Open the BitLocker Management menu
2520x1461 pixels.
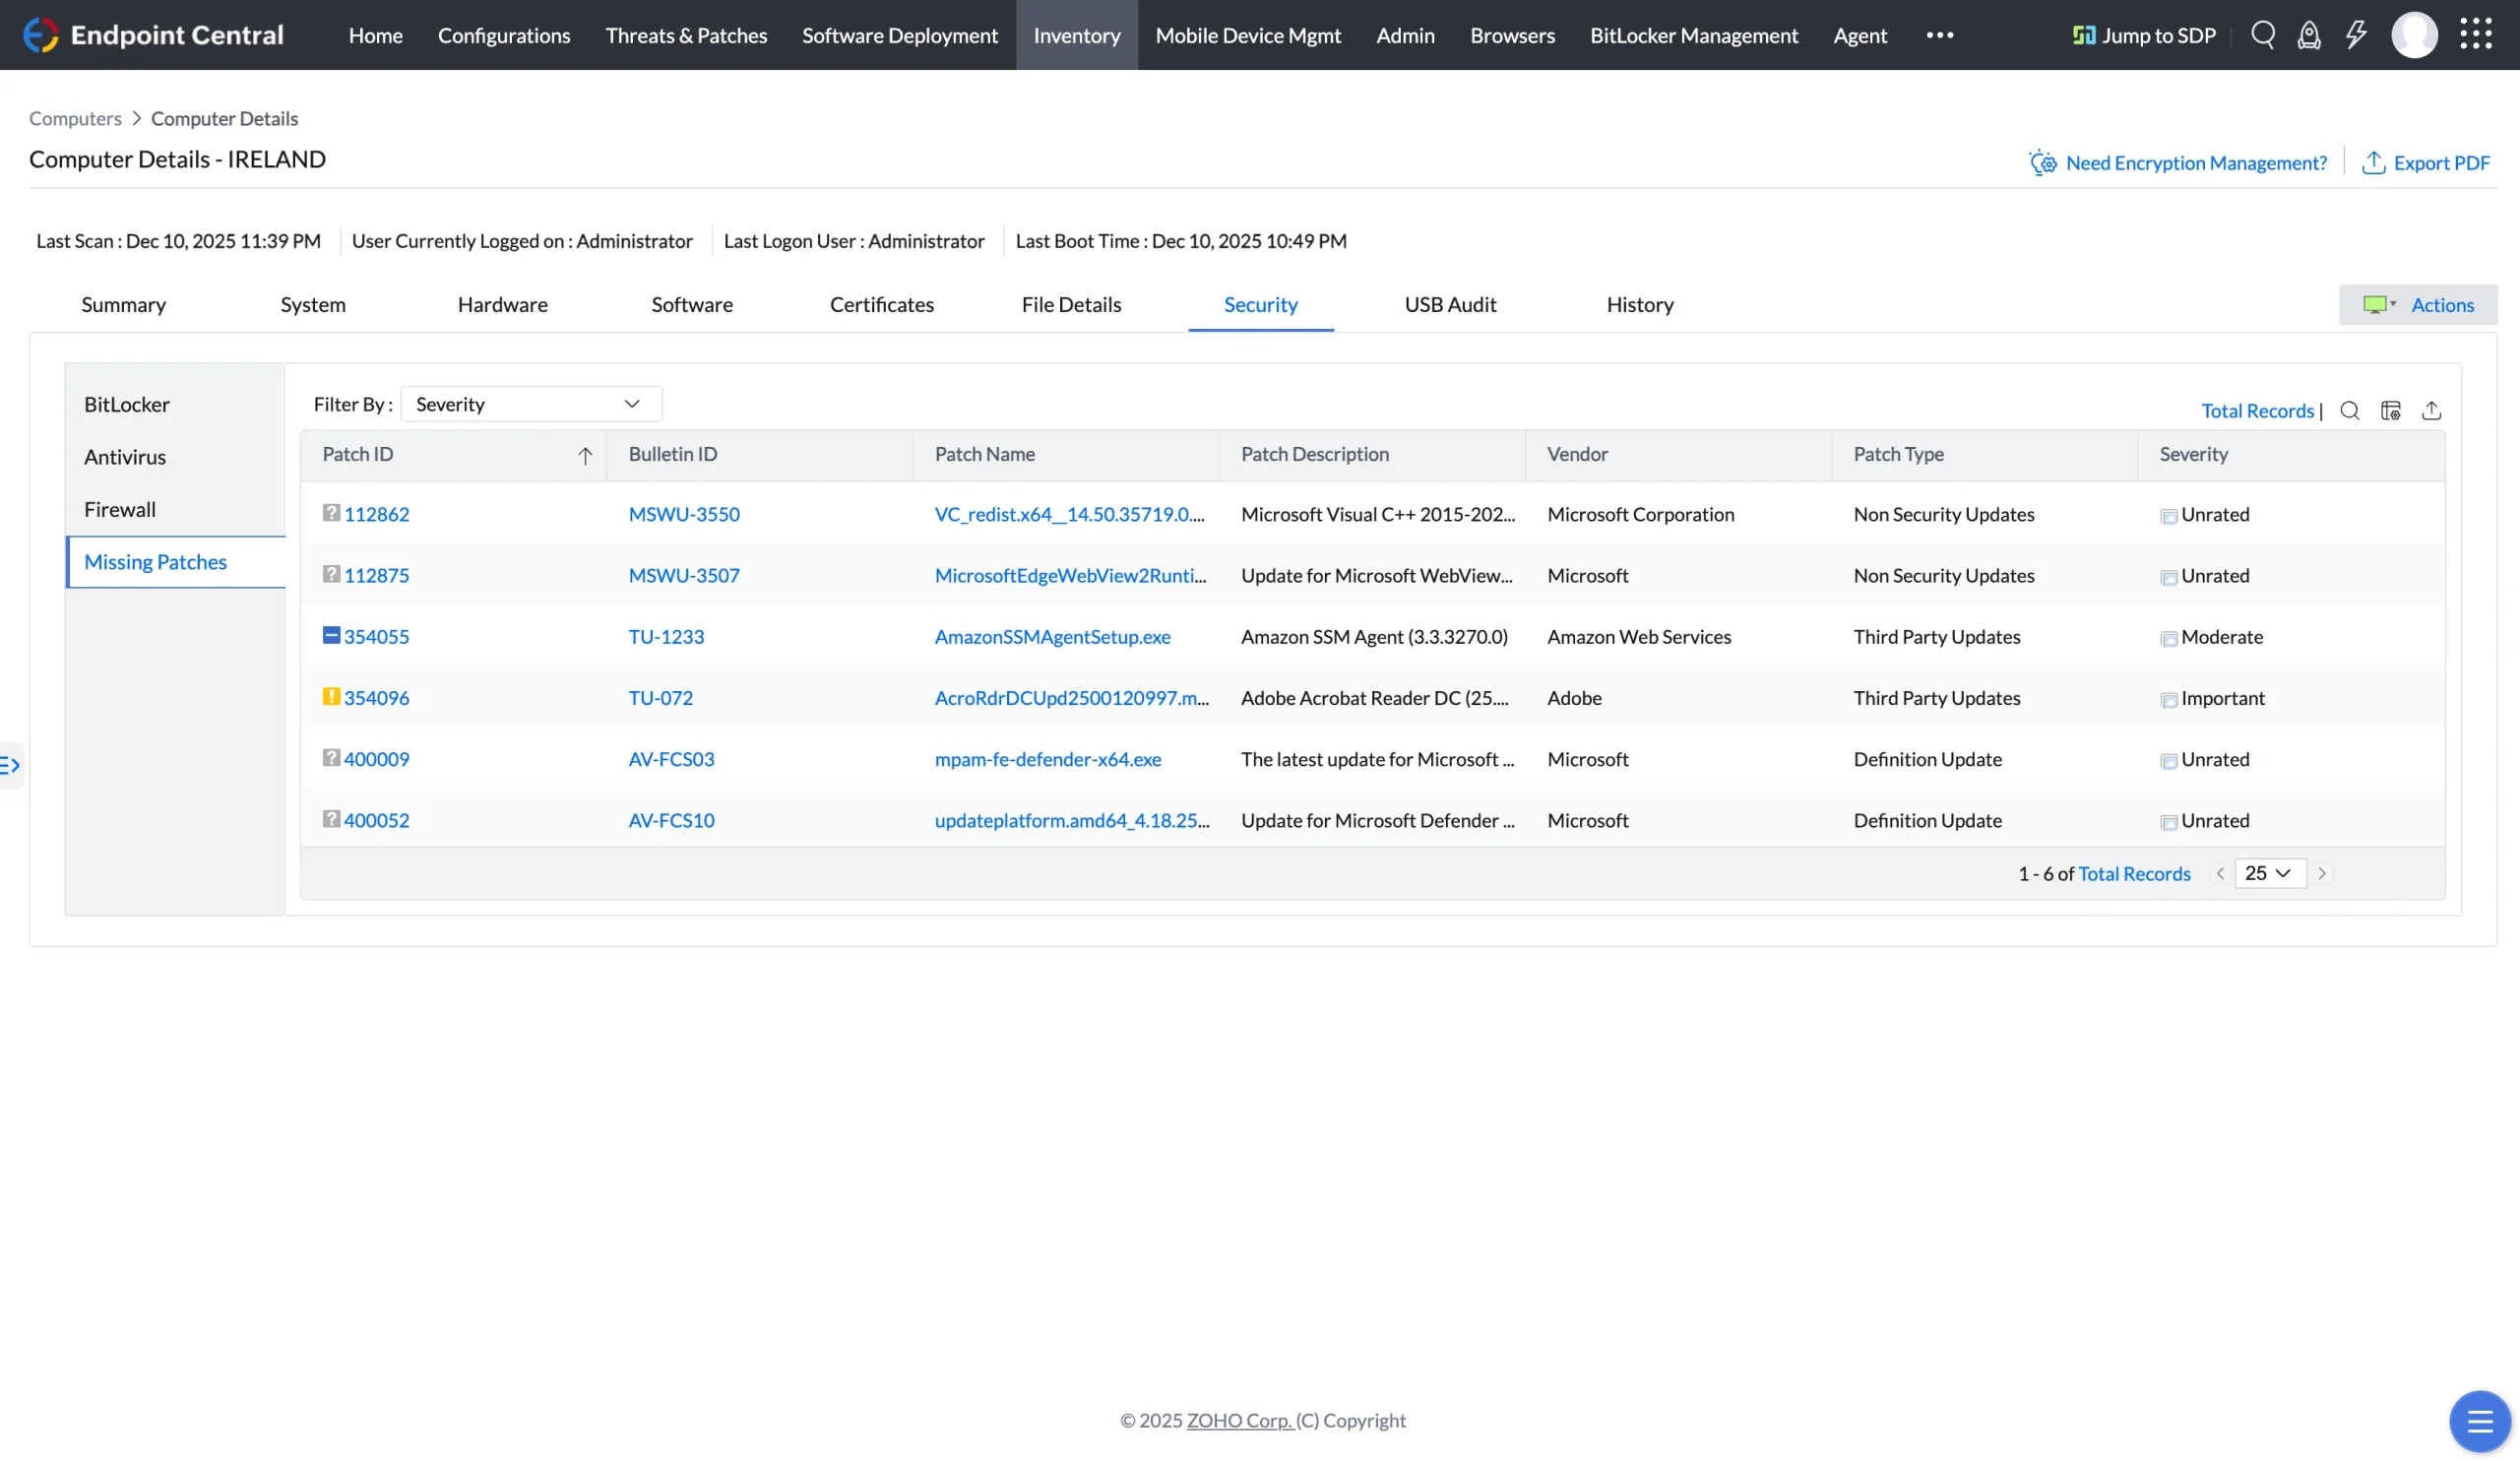coord(1694,35)
